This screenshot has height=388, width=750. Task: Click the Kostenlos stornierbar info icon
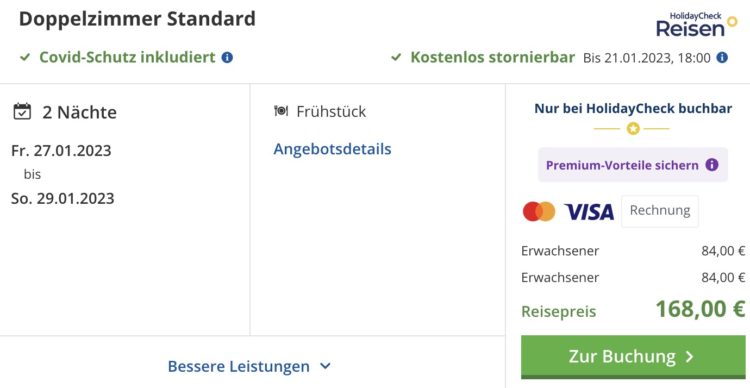722,58
